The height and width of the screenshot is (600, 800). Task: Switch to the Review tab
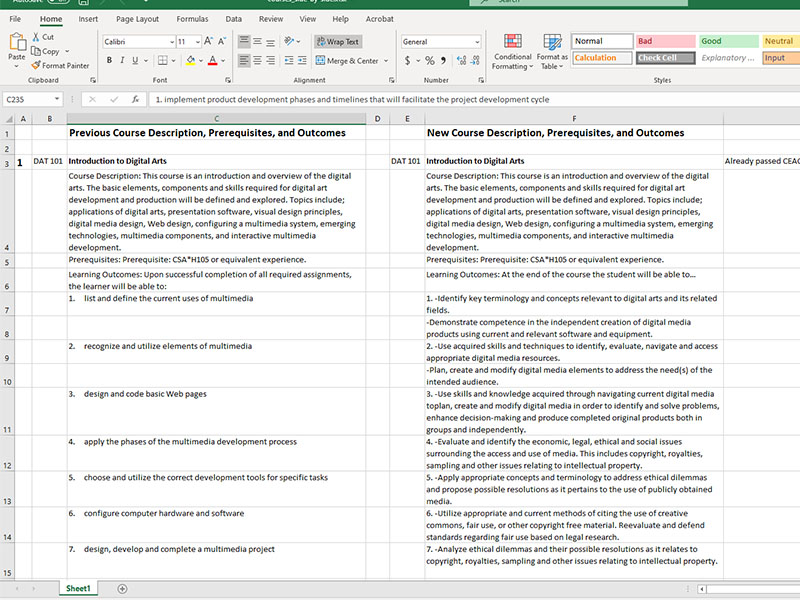tap(270, 19)
